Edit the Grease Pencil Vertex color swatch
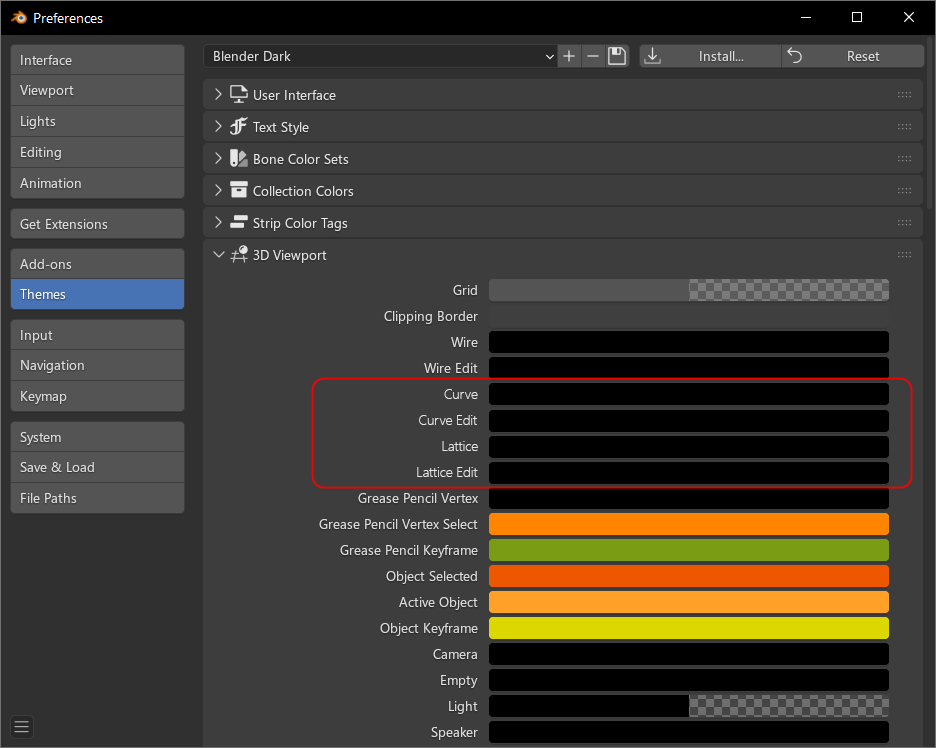 tap(689, 498)
